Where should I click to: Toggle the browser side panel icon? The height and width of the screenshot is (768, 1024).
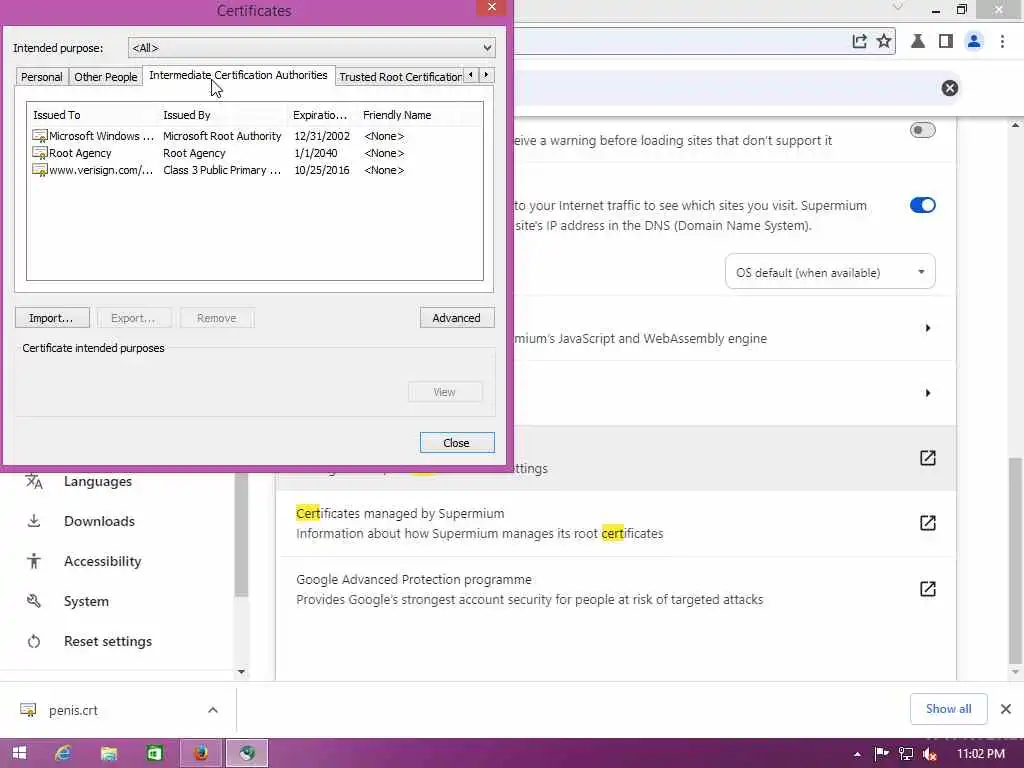click(945, 41)
